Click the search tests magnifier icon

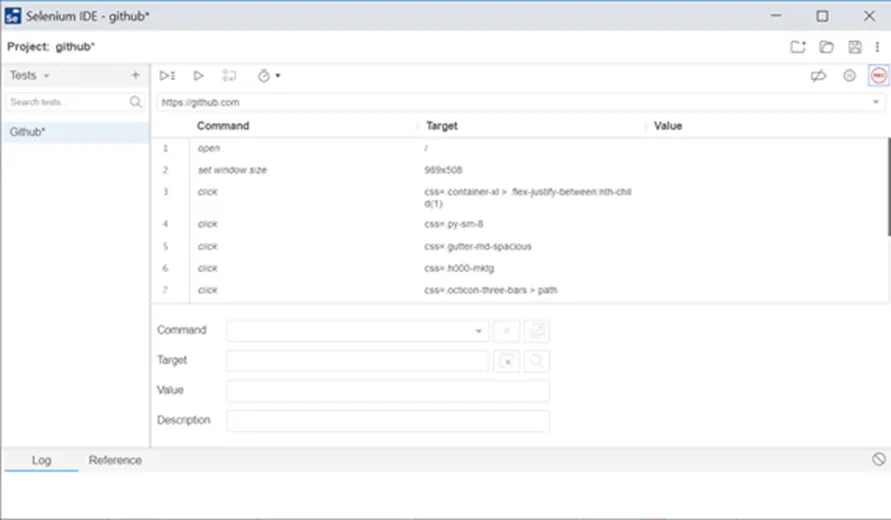coord(135,102)
